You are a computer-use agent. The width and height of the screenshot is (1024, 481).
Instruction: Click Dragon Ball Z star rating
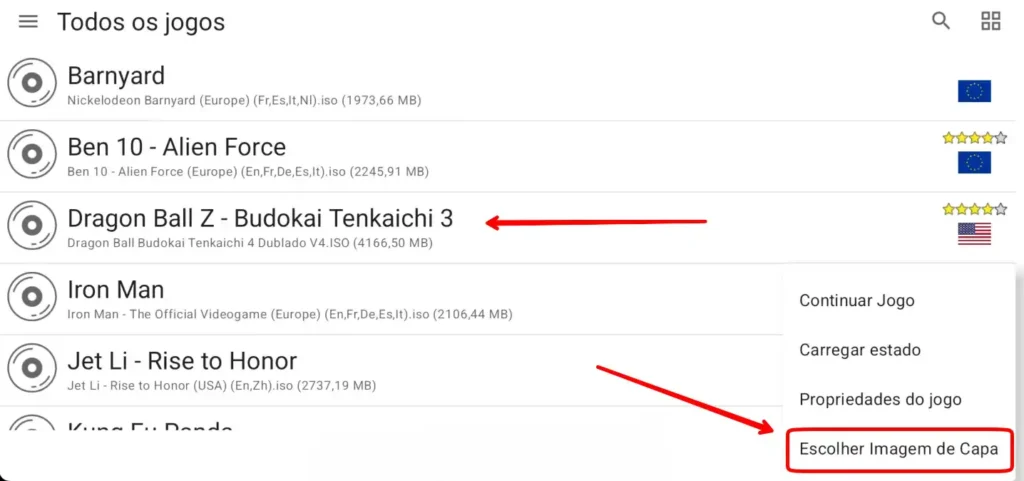pyautogui.click(x=974, y=209)
